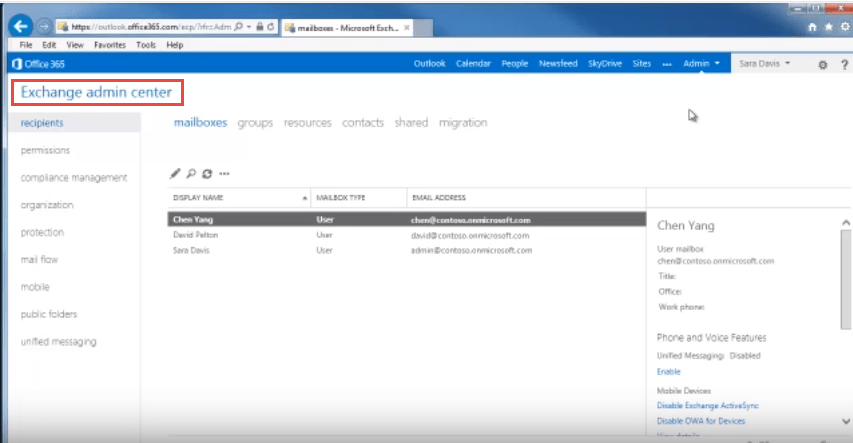The width and height of the screenshot is (853, 443).
Task: Switch to the groups tab
Action: pyautogui.click(x=255, y=123)
